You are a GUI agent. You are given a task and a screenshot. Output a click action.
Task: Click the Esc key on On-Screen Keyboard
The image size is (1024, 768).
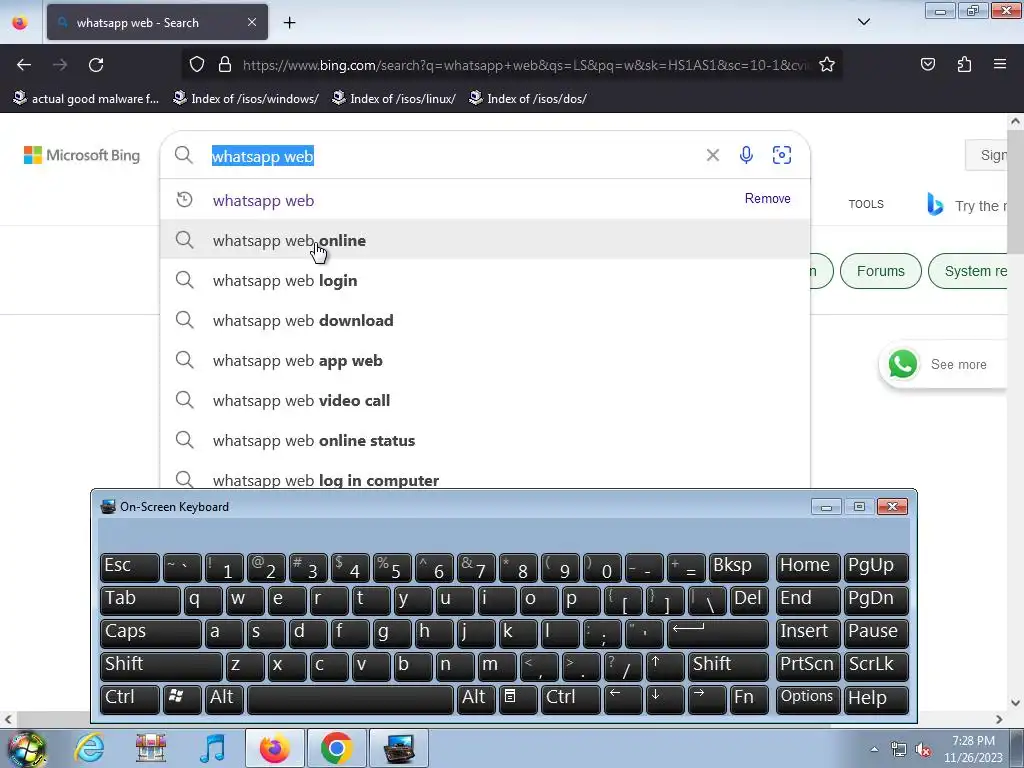coord(129,567)
